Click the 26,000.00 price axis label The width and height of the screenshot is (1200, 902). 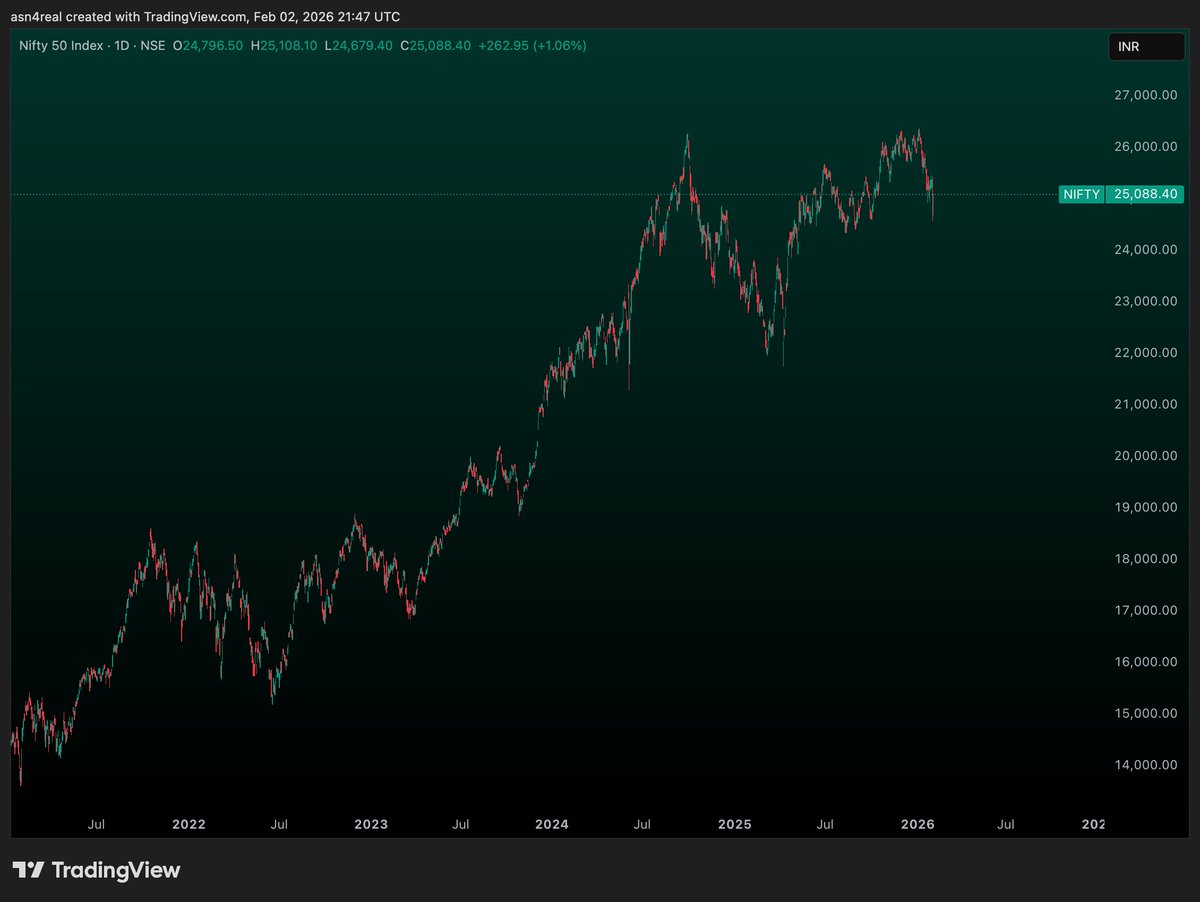point(1146,146)
